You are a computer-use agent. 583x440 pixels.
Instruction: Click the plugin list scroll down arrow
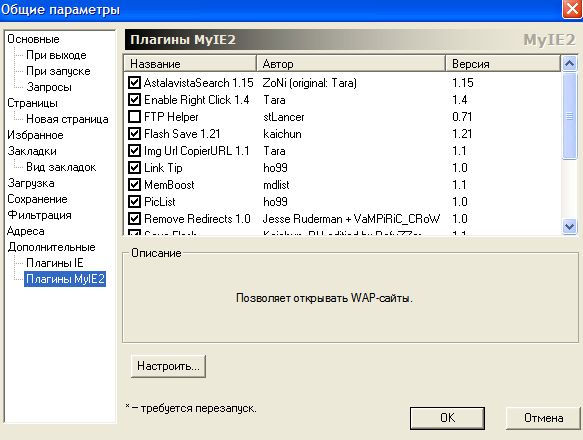tap(570, 226)
